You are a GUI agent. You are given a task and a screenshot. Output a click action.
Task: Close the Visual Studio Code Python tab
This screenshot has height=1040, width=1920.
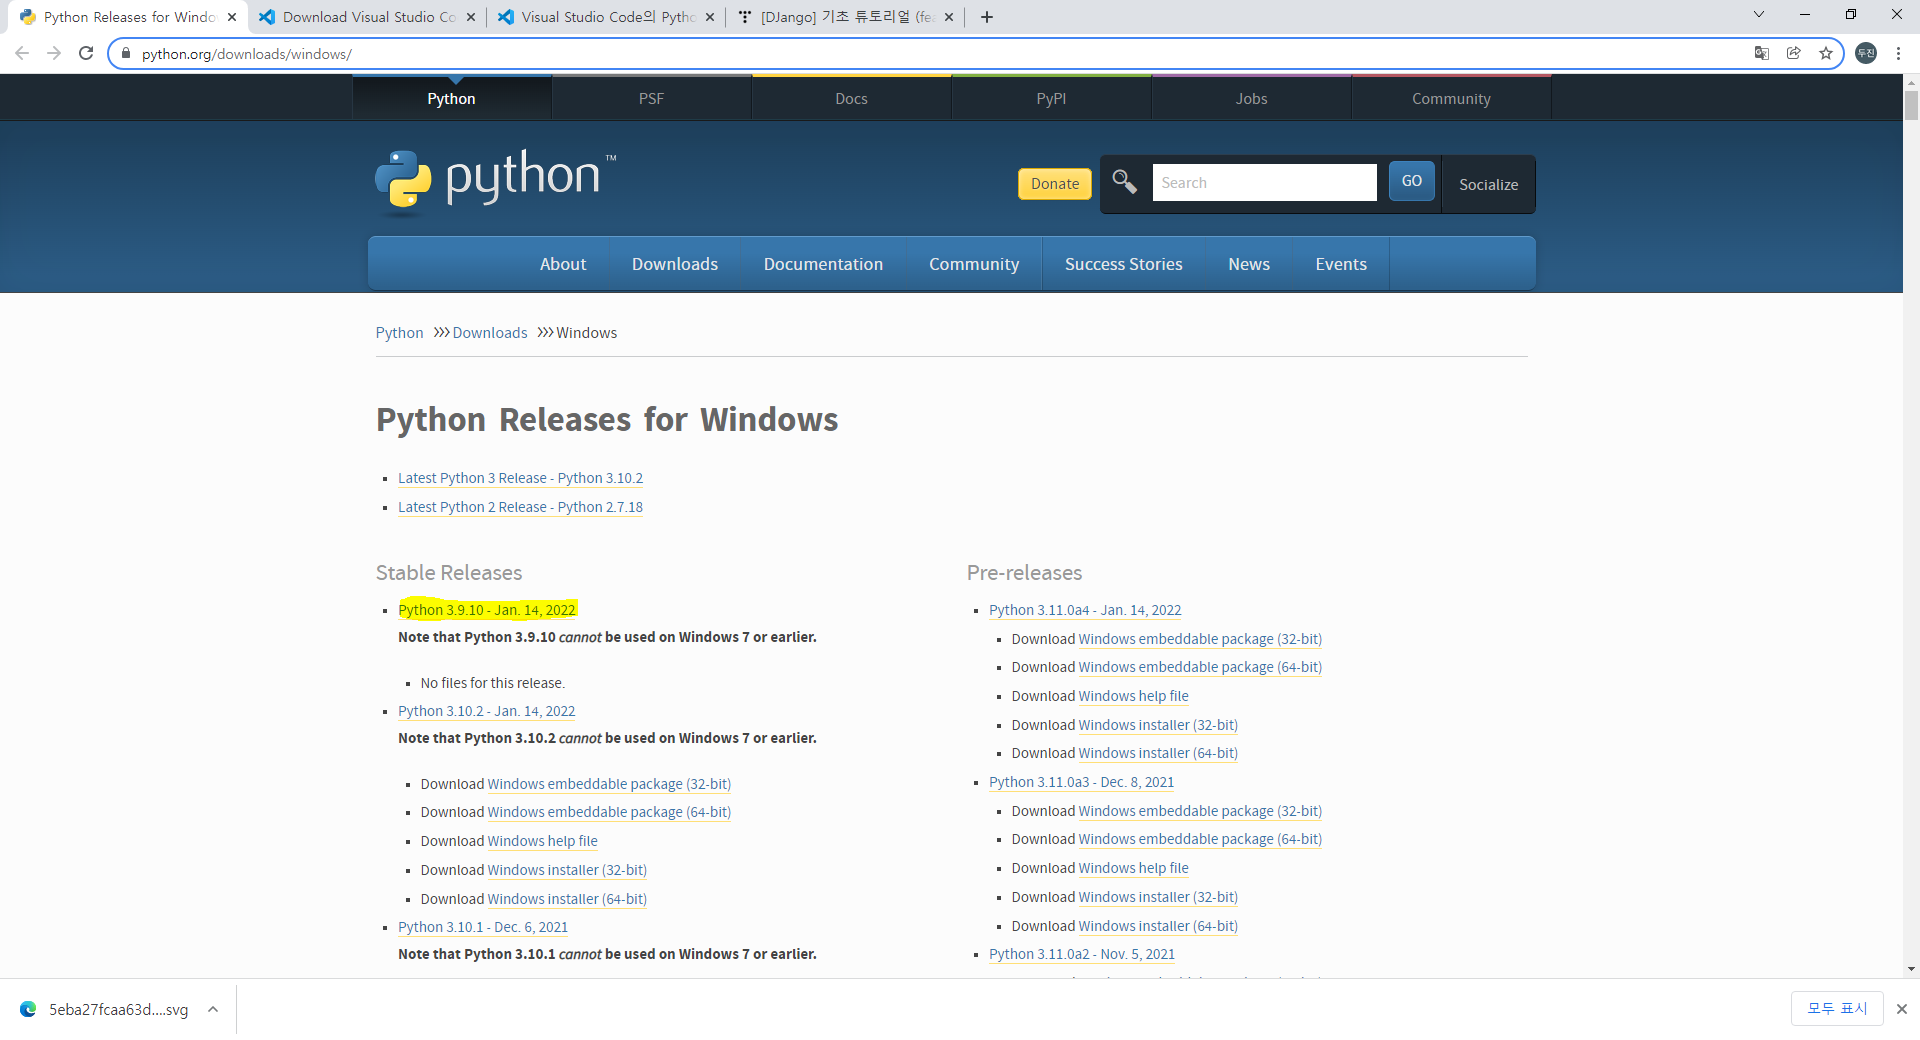[710, 17]
